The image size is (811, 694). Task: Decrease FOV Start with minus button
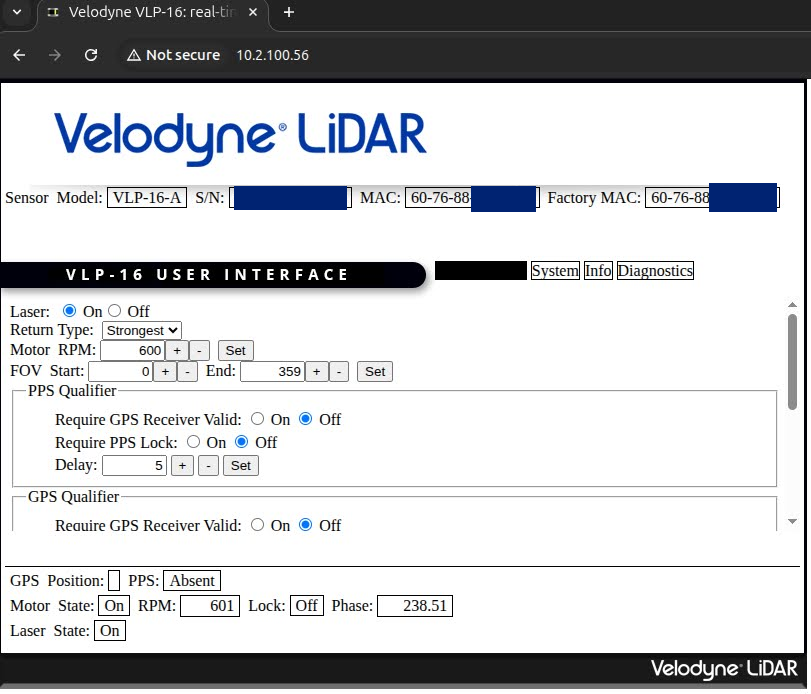[x=187, y=371]
